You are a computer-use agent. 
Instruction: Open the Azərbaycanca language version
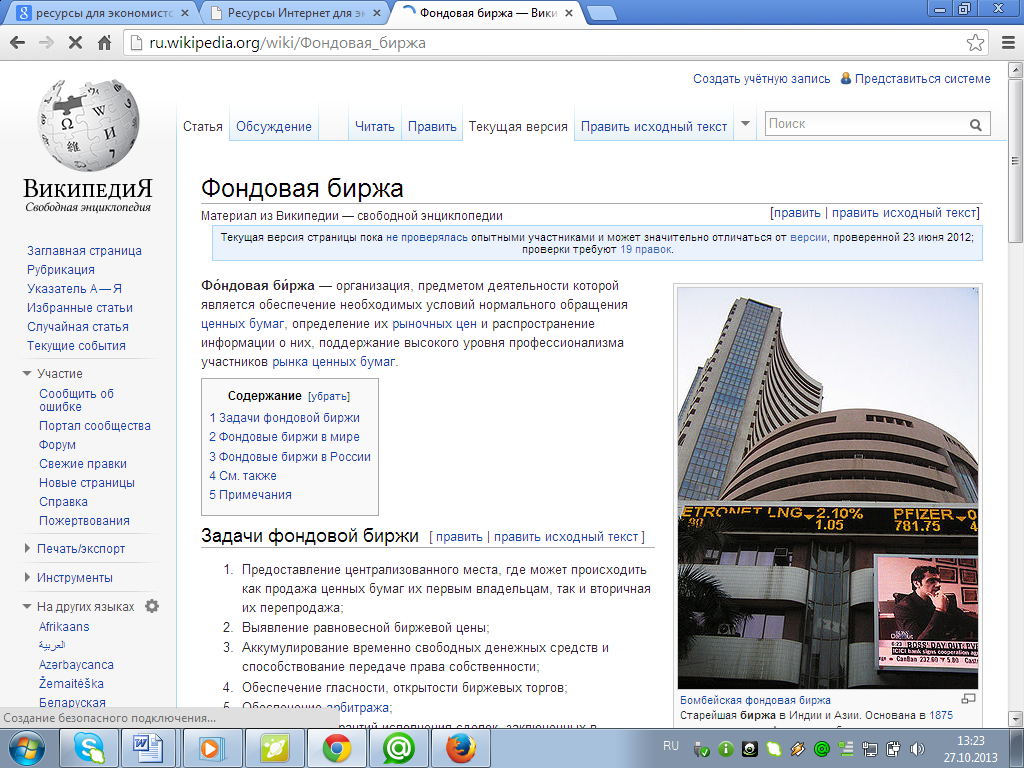pyautogui.click(x=76, y=664)
